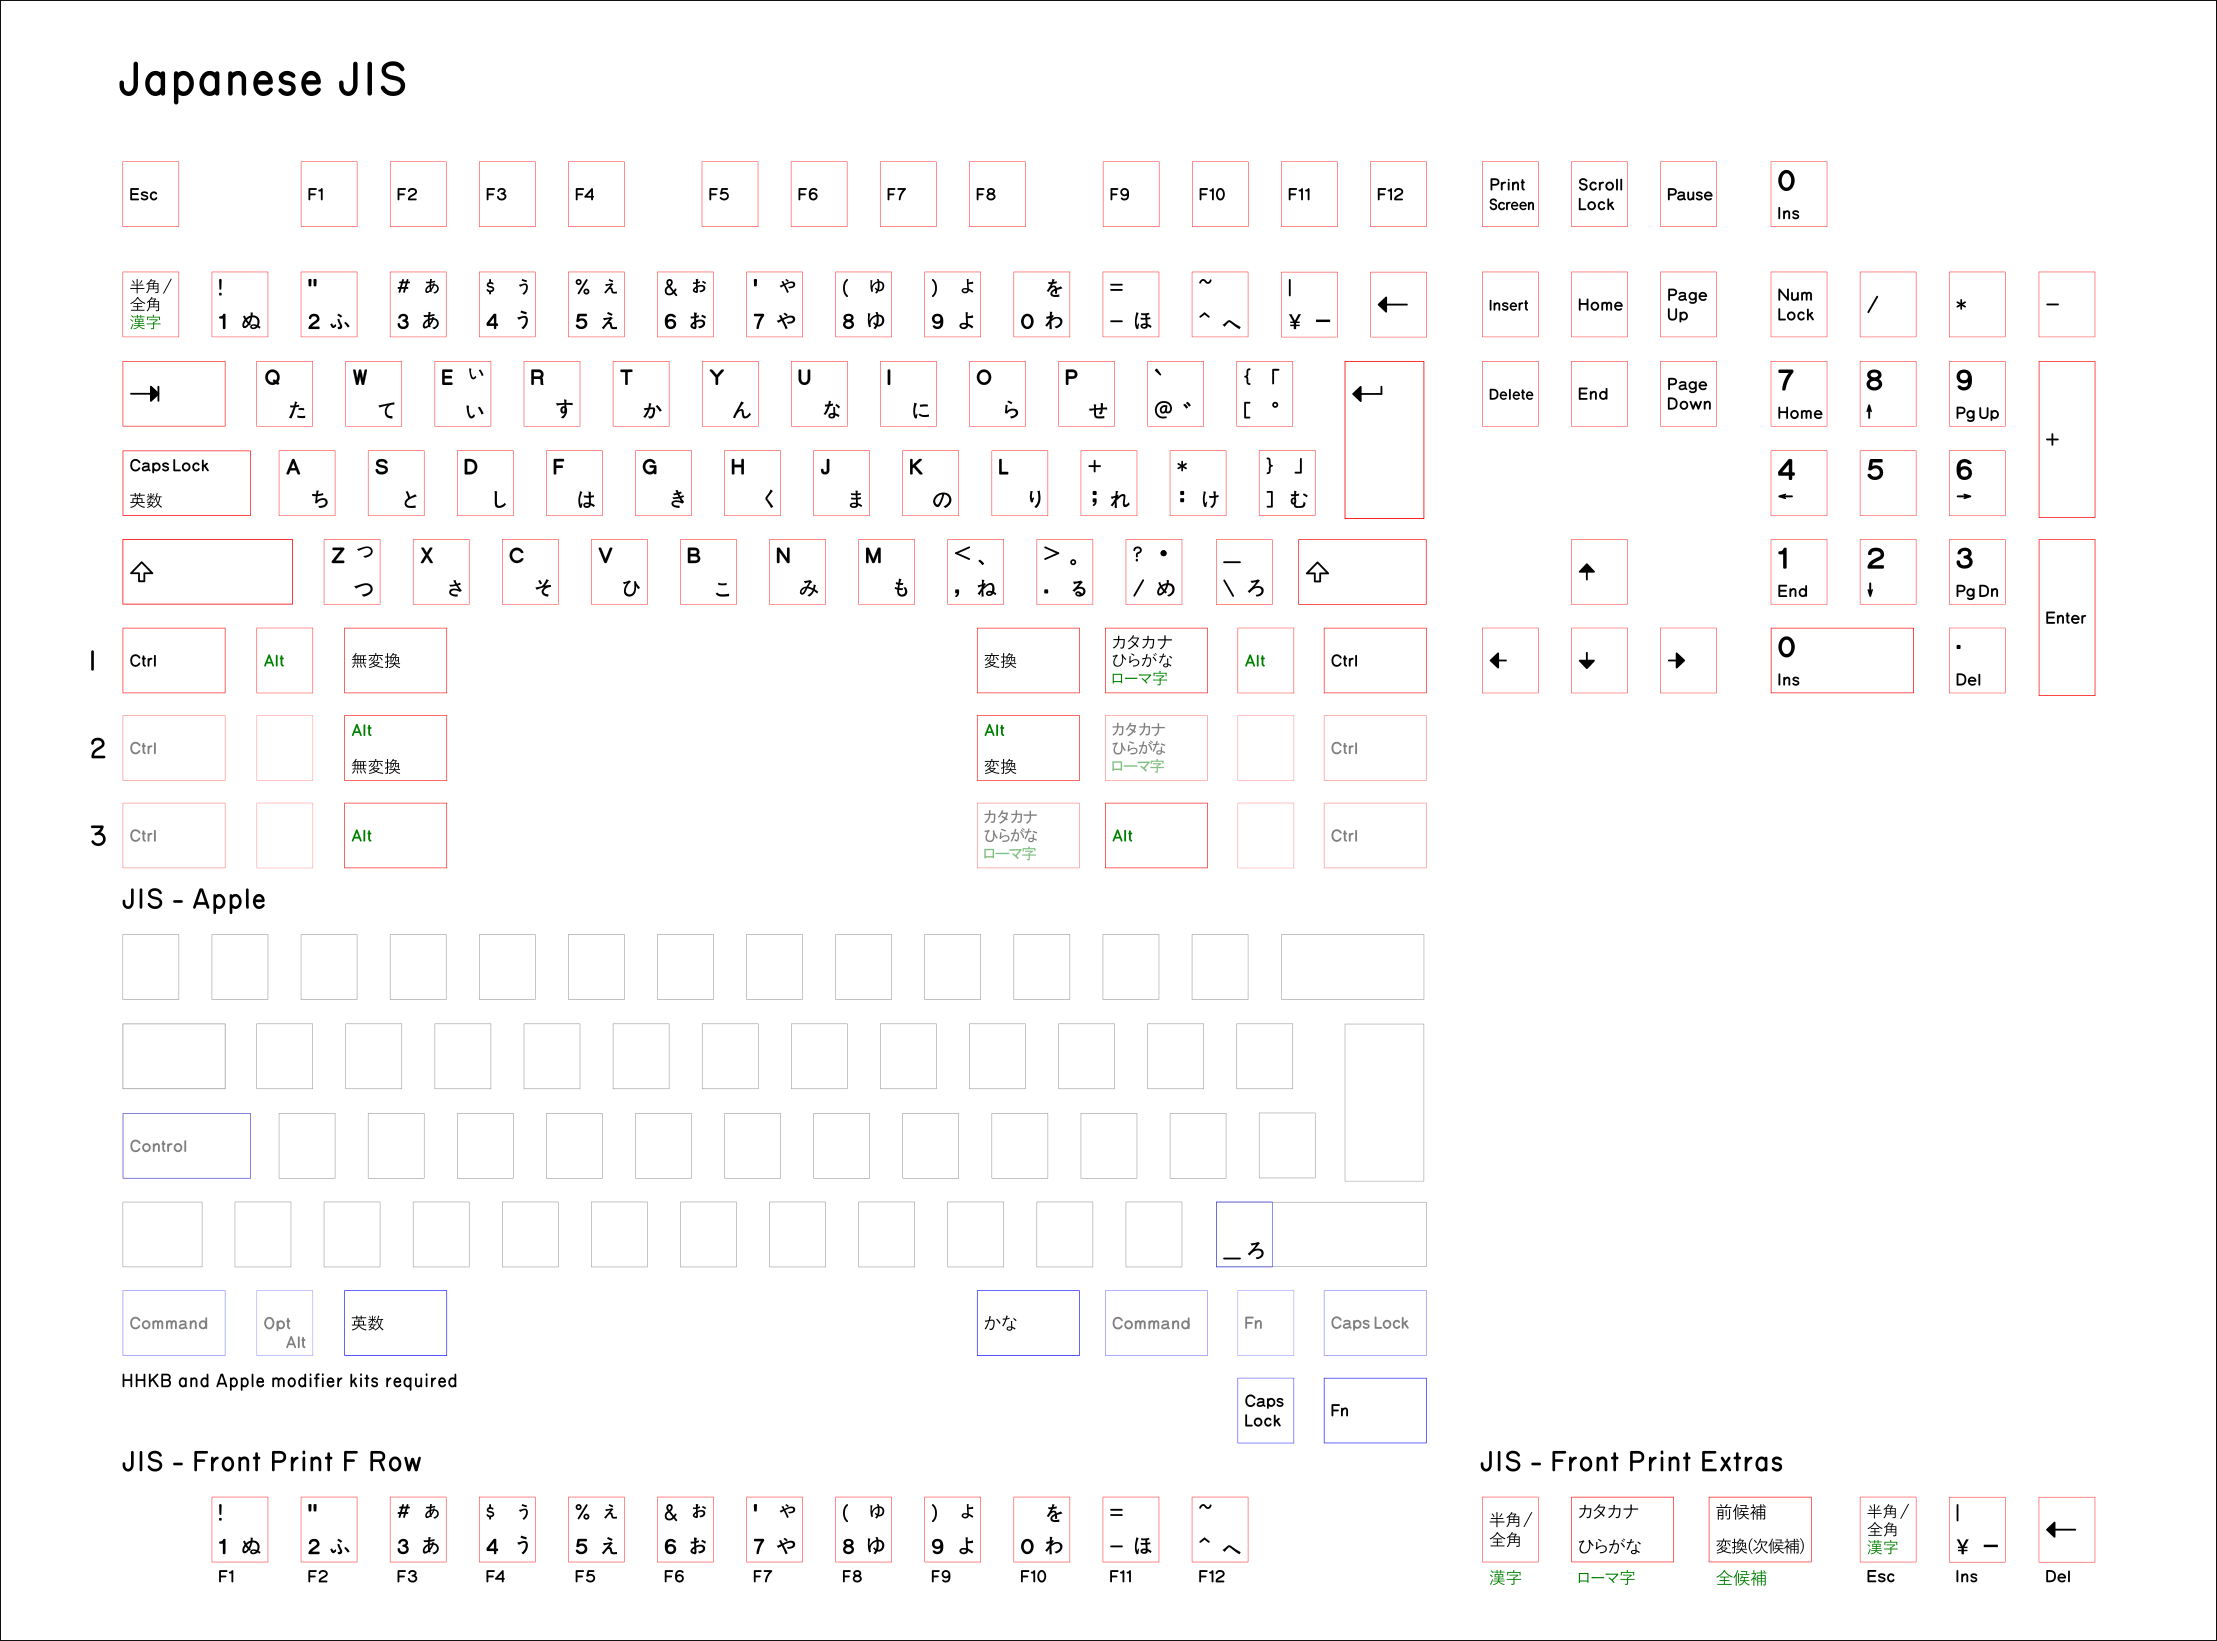Click the 無変換 key in row 1
The height and width of the screenshot is (1641, 2217).
coord(394,660)
